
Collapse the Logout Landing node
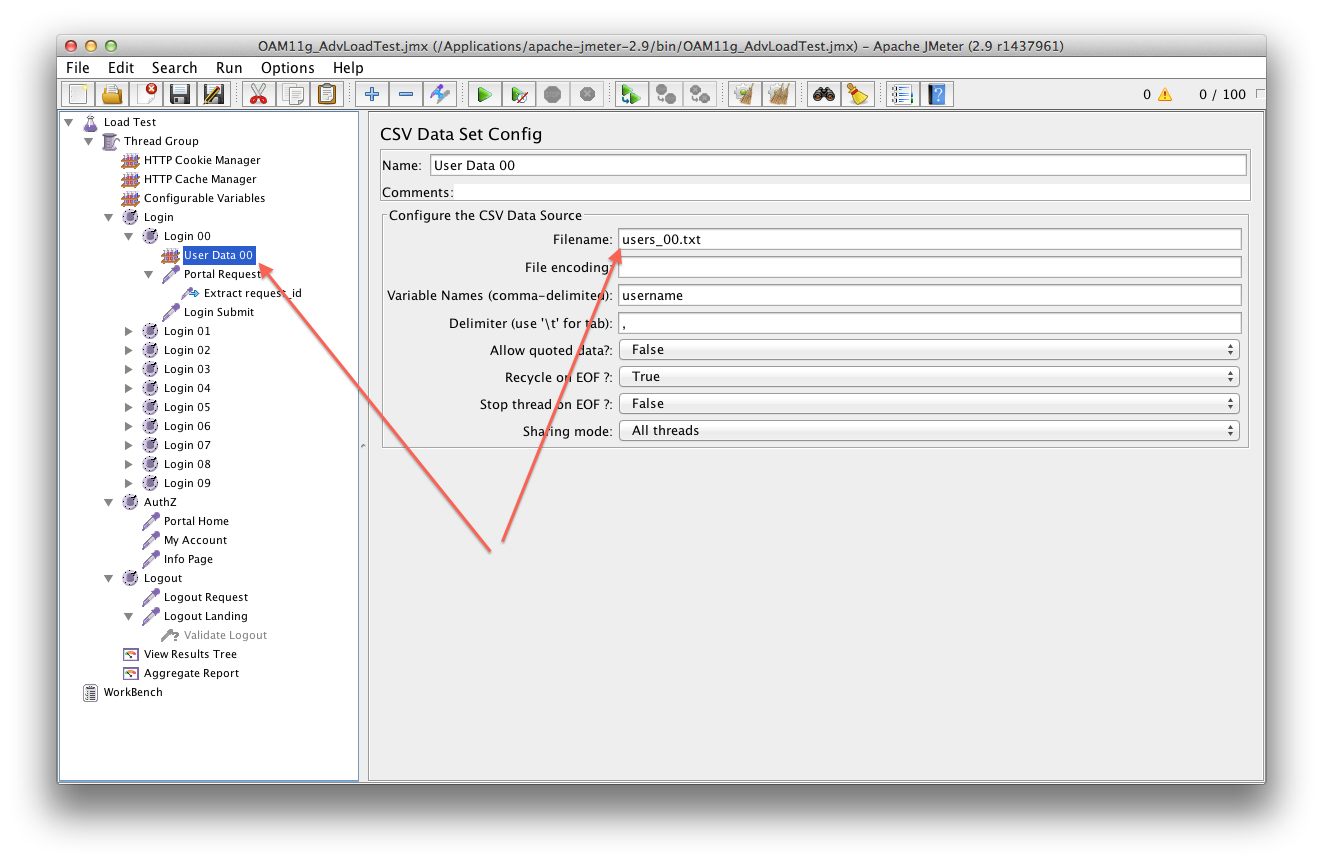129,616
